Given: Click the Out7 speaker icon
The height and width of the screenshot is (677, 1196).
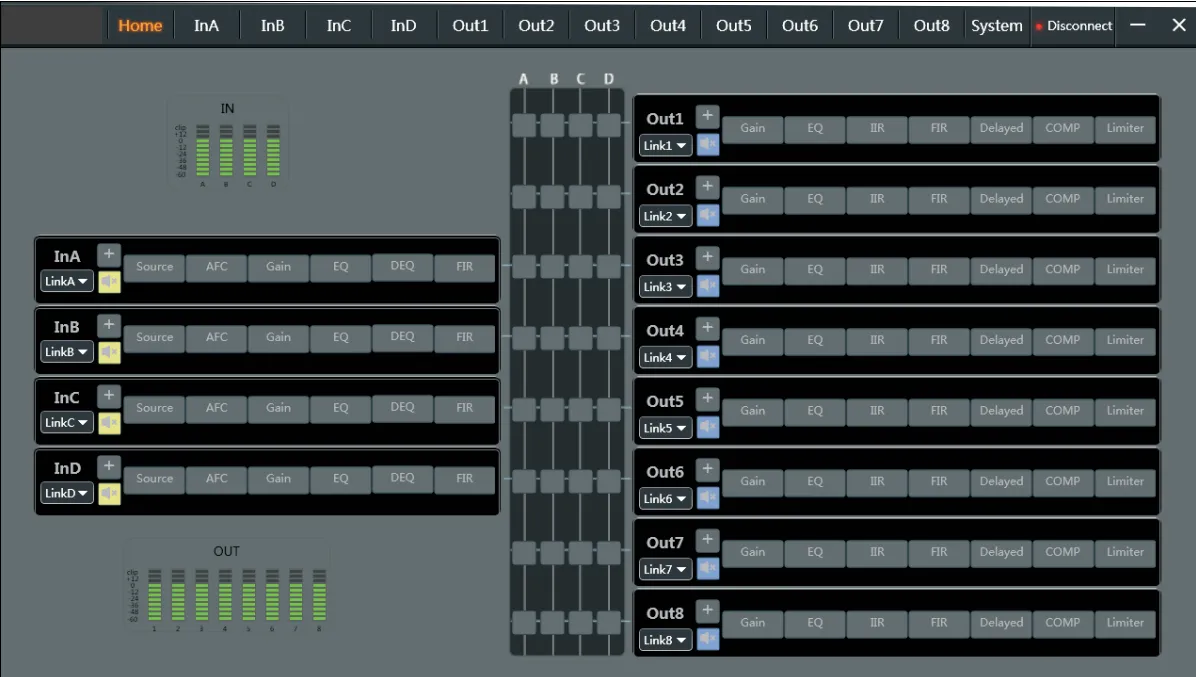Looking at the screenshot, I should pyautogui.click(x=708, y=569).
